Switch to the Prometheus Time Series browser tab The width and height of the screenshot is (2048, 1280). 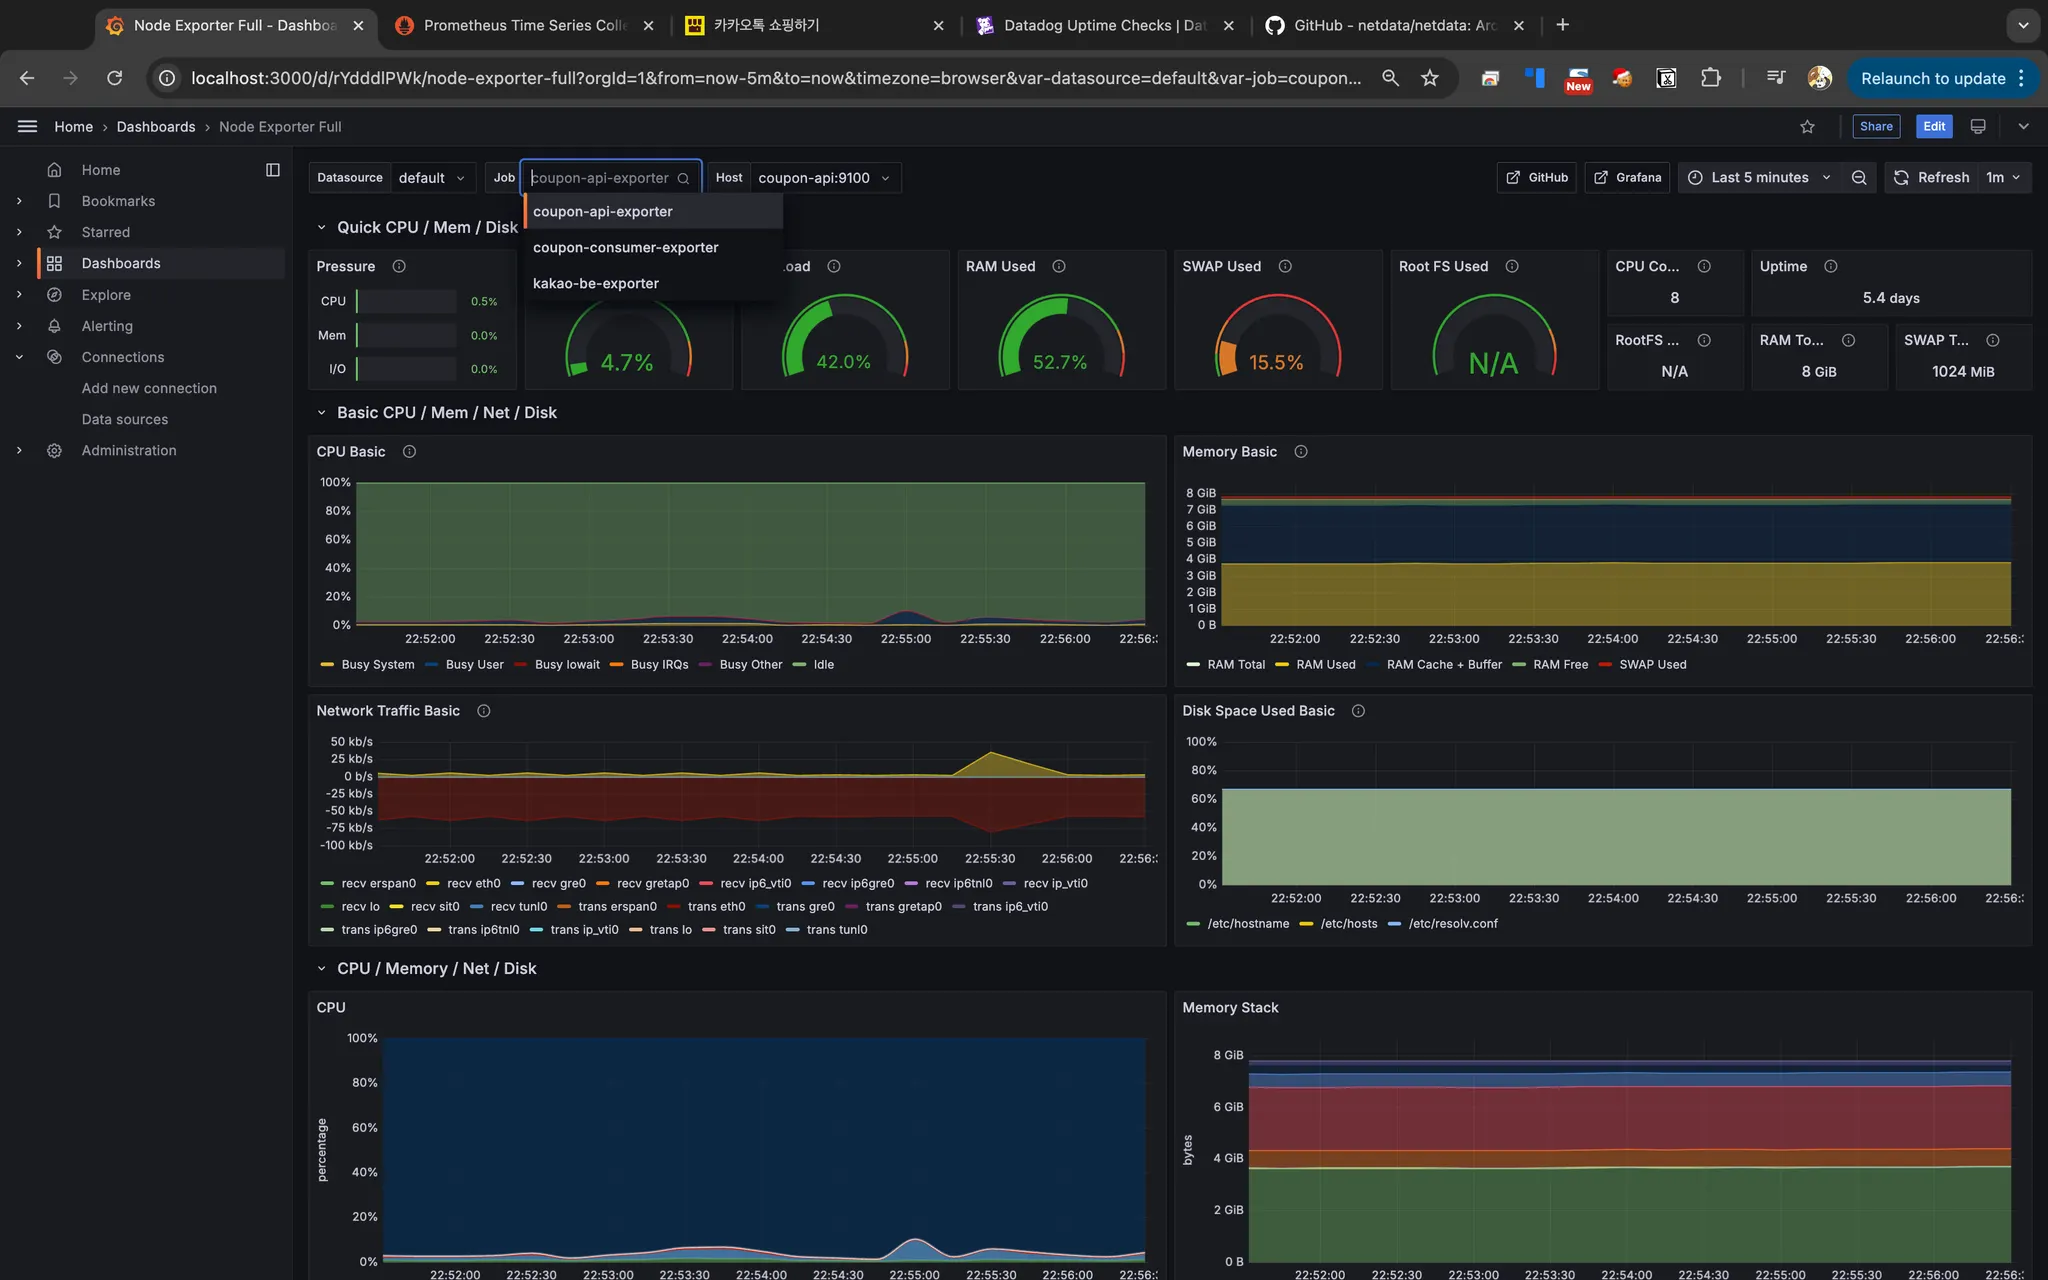(524, 25)
